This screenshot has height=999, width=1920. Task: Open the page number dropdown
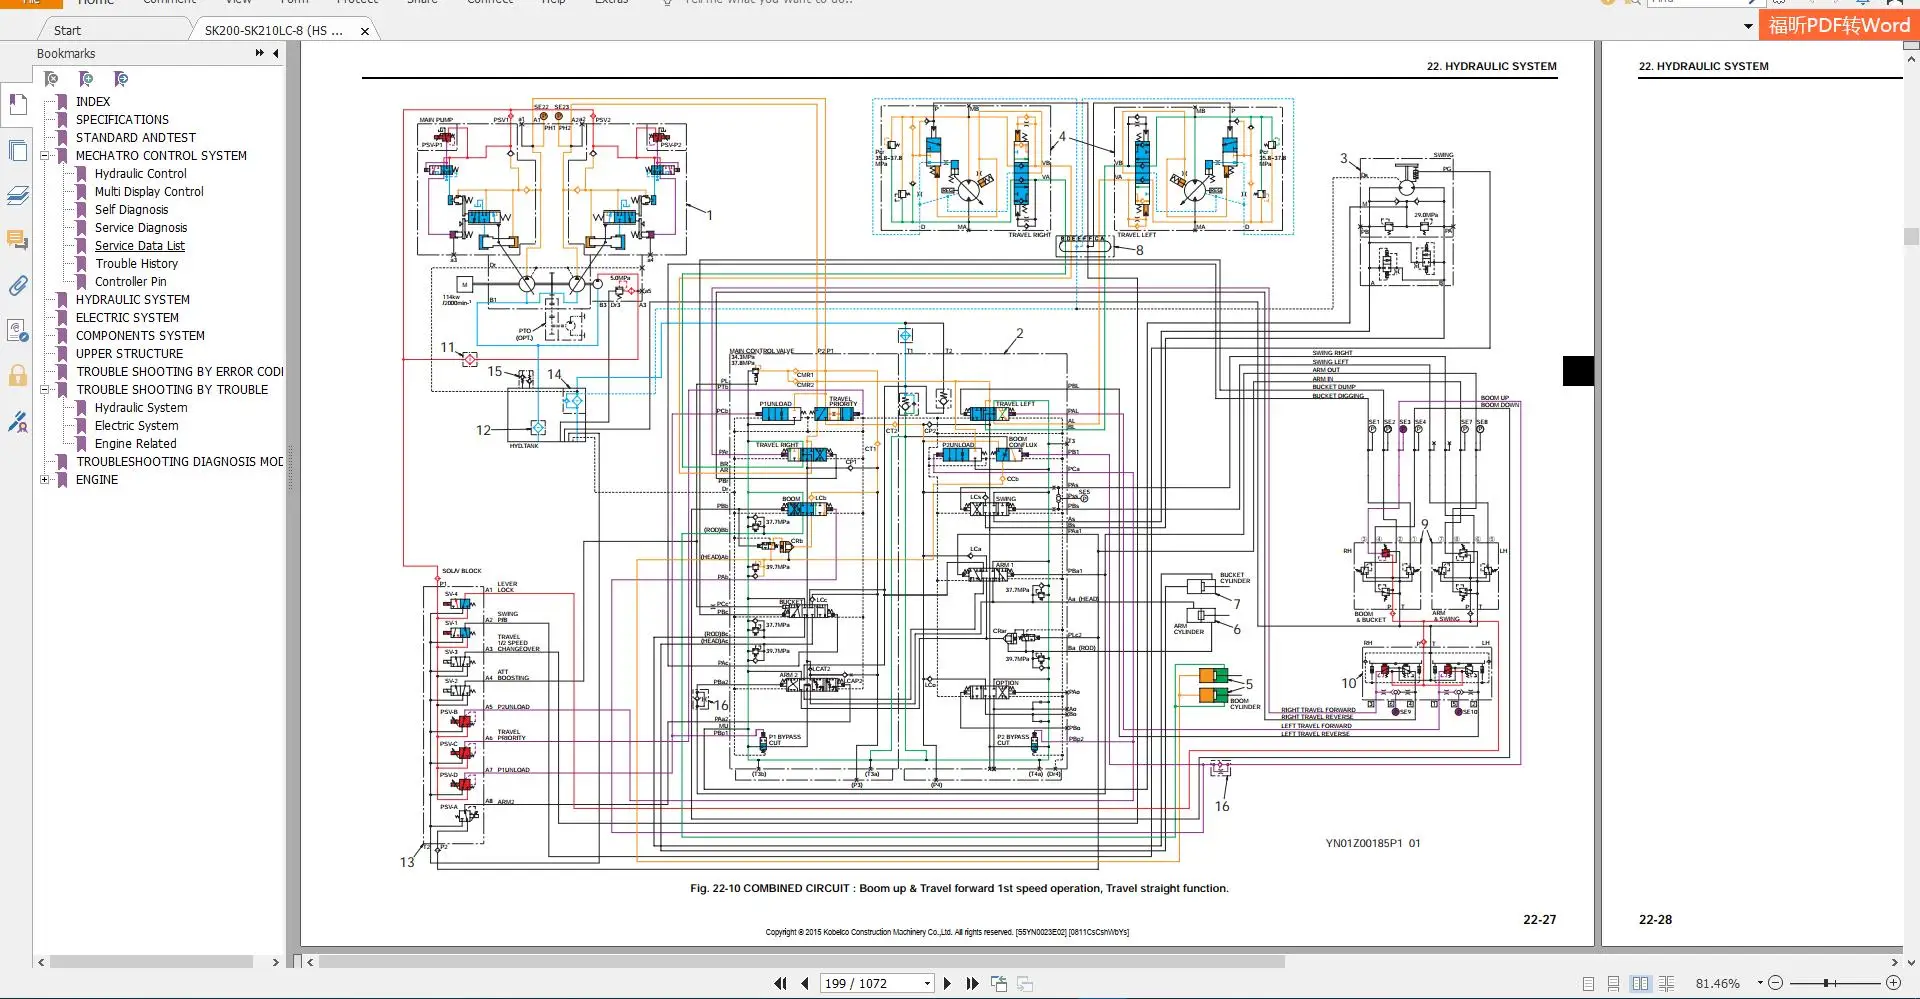click(927, 984)
